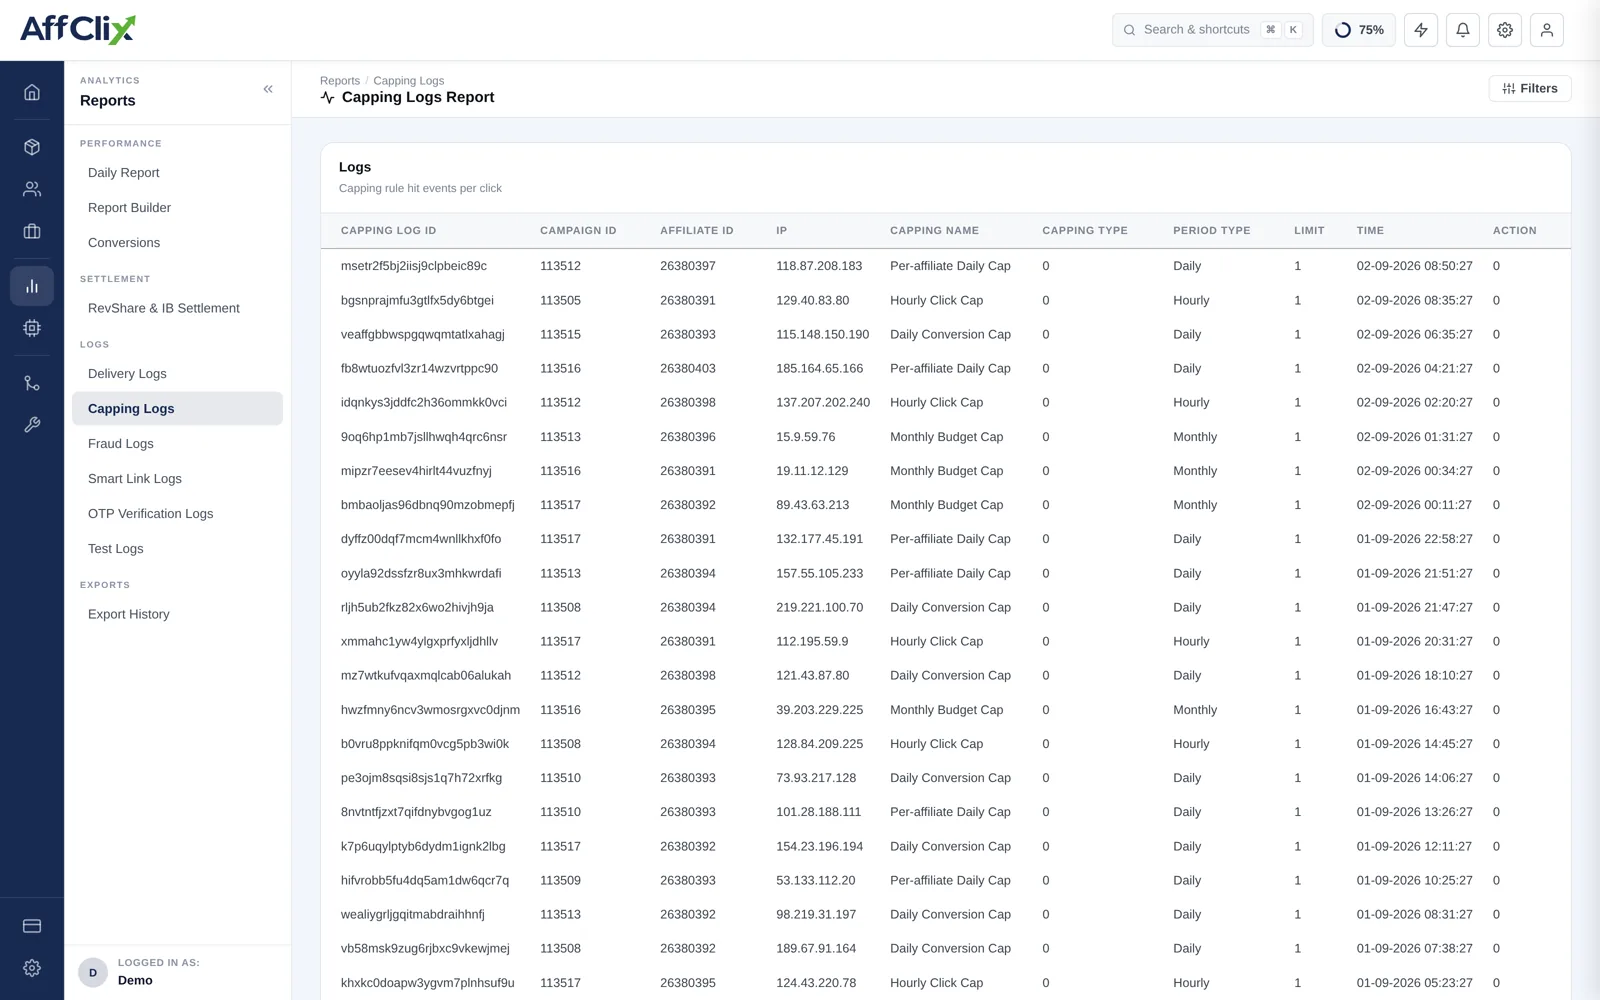This screenshot has width=1600, height=1000.
Task: Open the briefcase icon in left rail
Action: pyautogui.click(x=32, y=231)
